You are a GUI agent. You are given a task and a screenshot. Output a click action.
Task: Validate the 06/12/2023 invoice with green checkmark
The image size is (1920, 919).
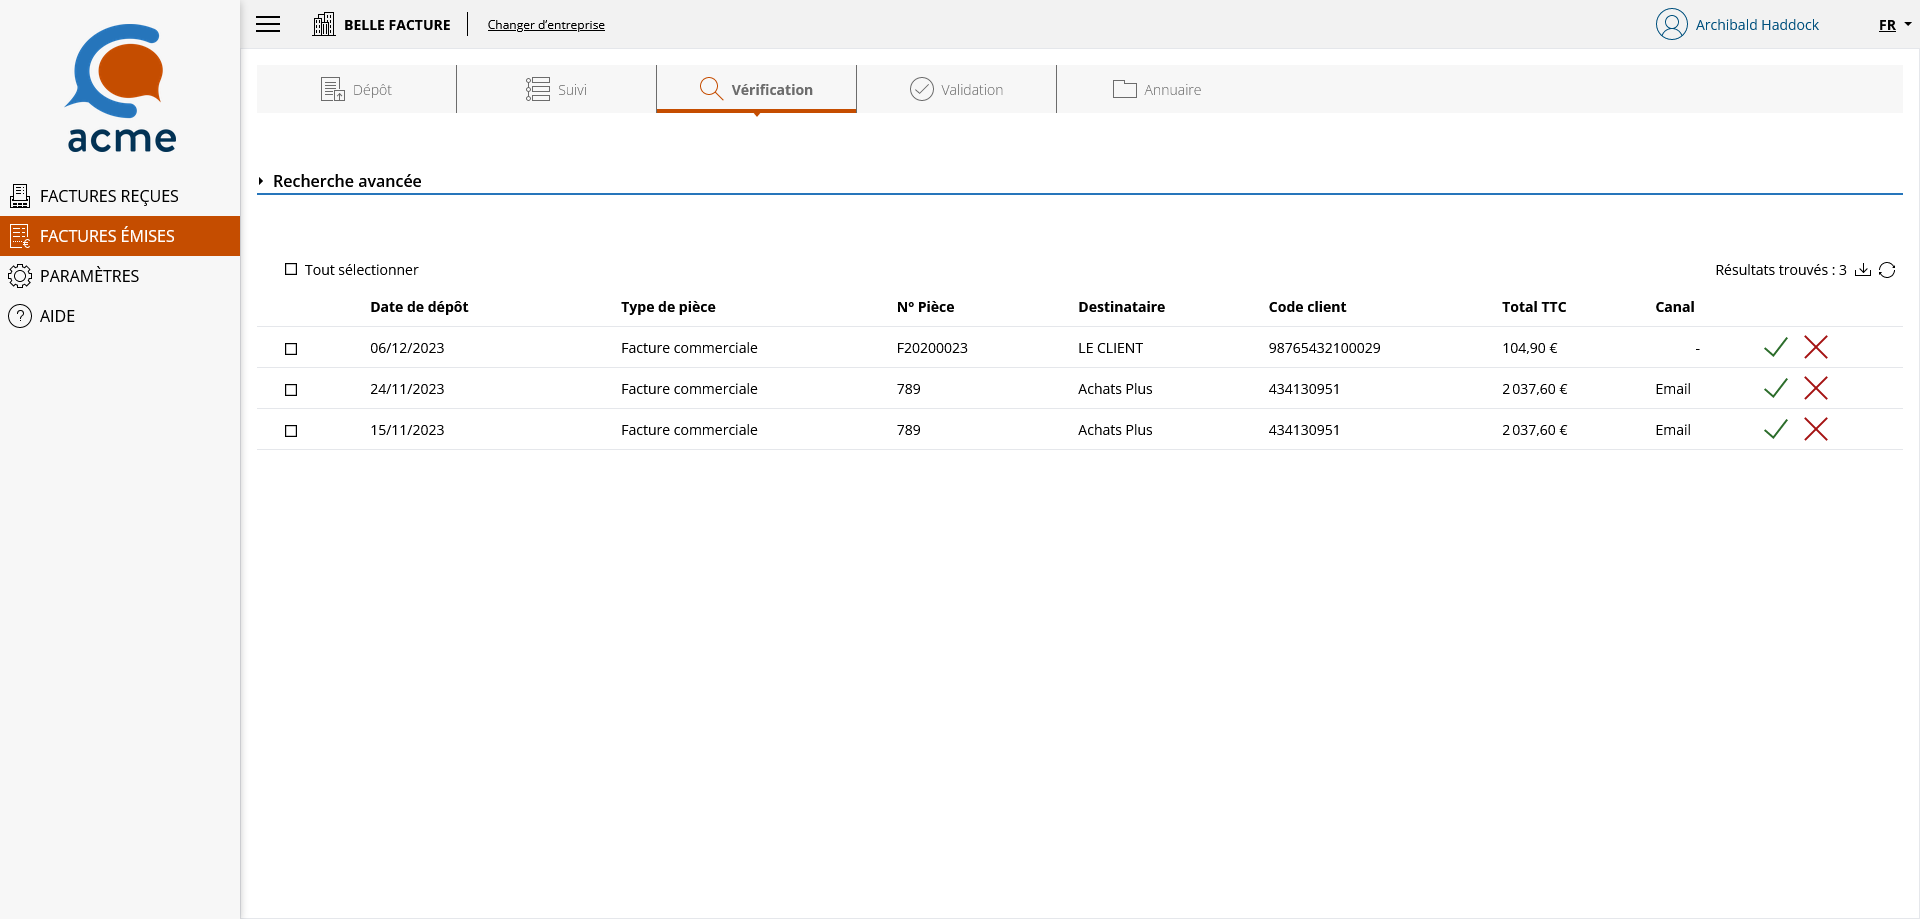pyautogui.click(x=1776, y=347)
